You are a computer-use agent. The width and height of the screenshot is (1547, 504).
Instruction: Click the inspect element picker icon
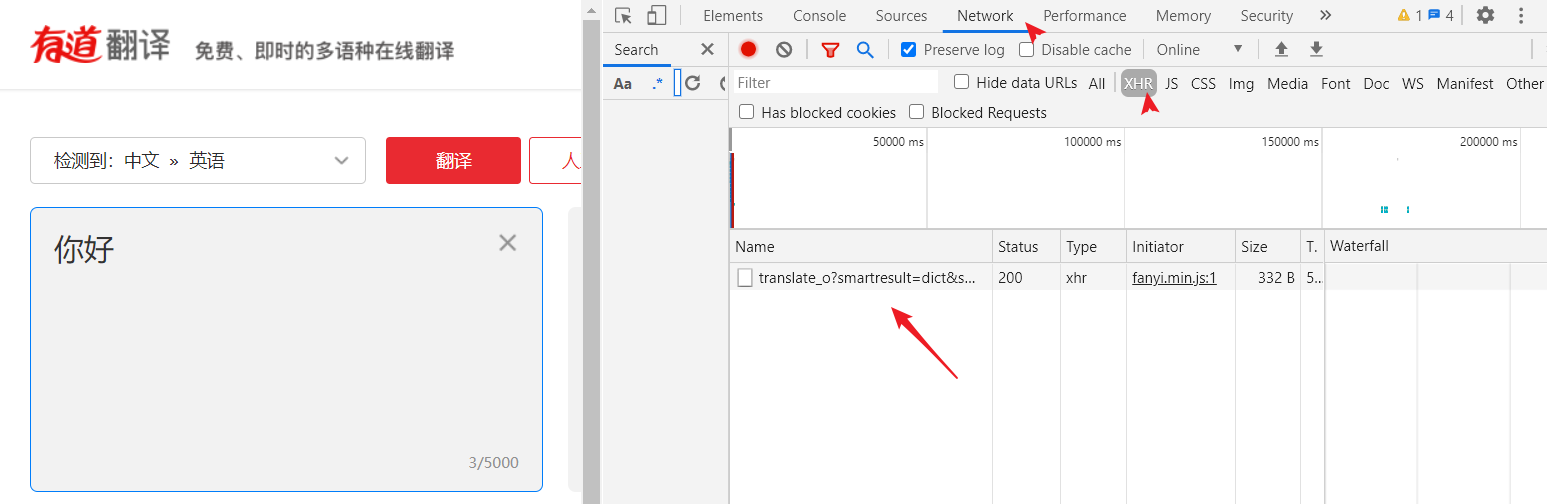pos(623,15)
